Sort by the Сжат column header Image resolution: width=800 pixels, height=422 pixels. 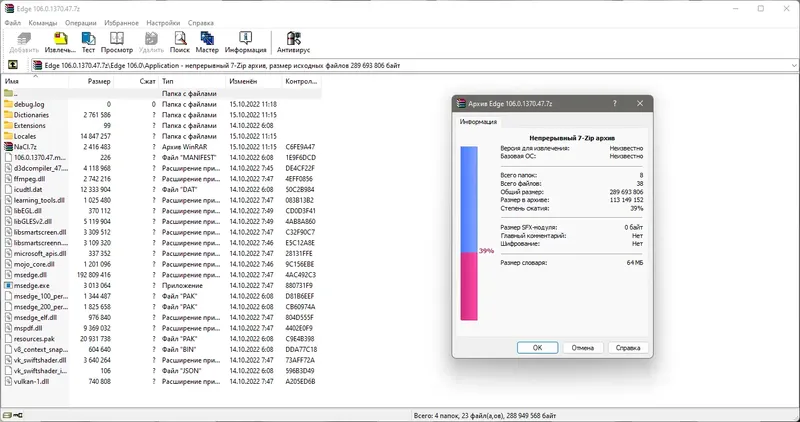pyautogui.click(x=136, y=81)
